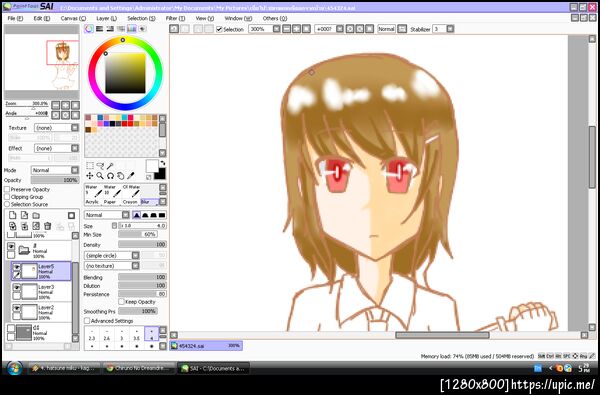Enable the Clipping Group checkbox
Image resolution: width=600 pixels, height=395 pixels.
pos(7,197)
